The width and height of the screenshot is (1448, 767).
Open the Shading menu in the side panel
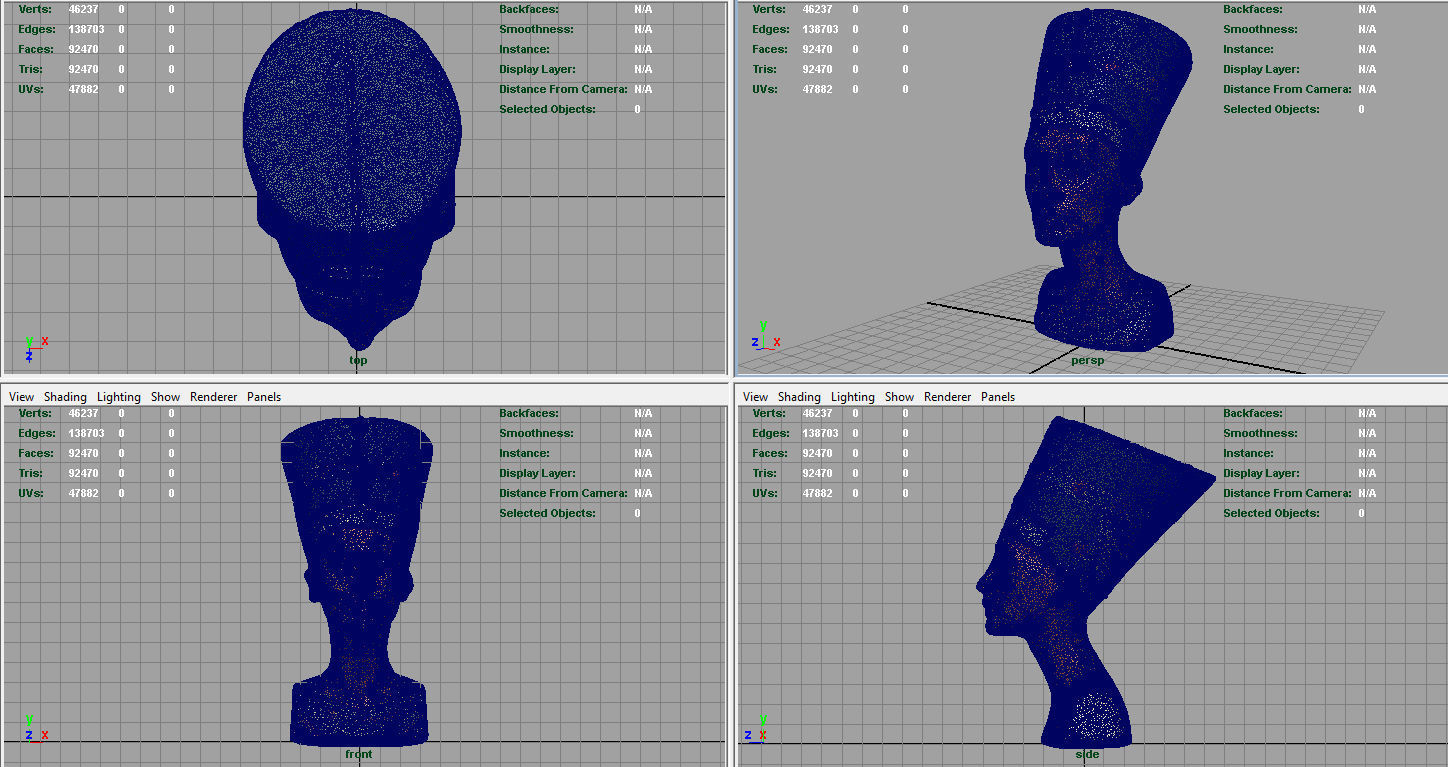tap(799, 397)
